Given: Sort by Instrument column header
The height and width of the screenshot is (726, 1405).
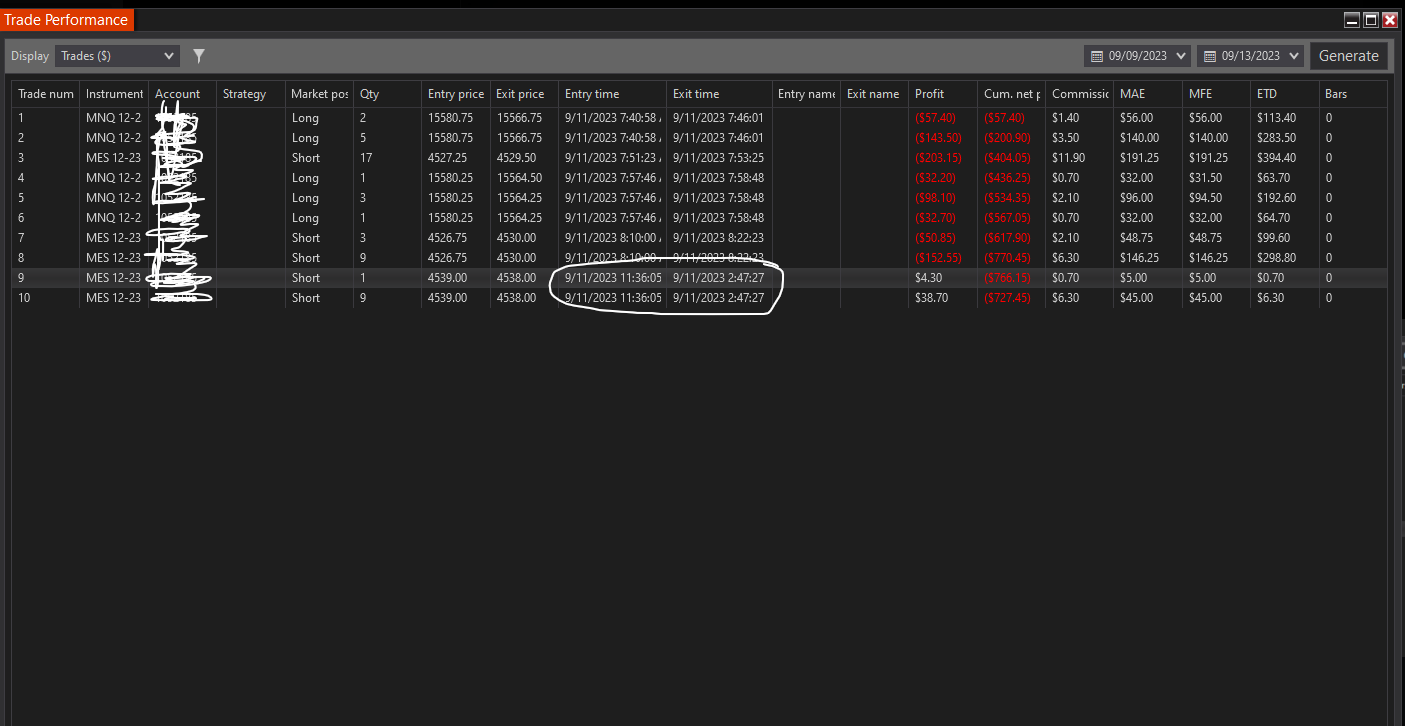Looking at the screenshot, I should [x=114, y=94].
